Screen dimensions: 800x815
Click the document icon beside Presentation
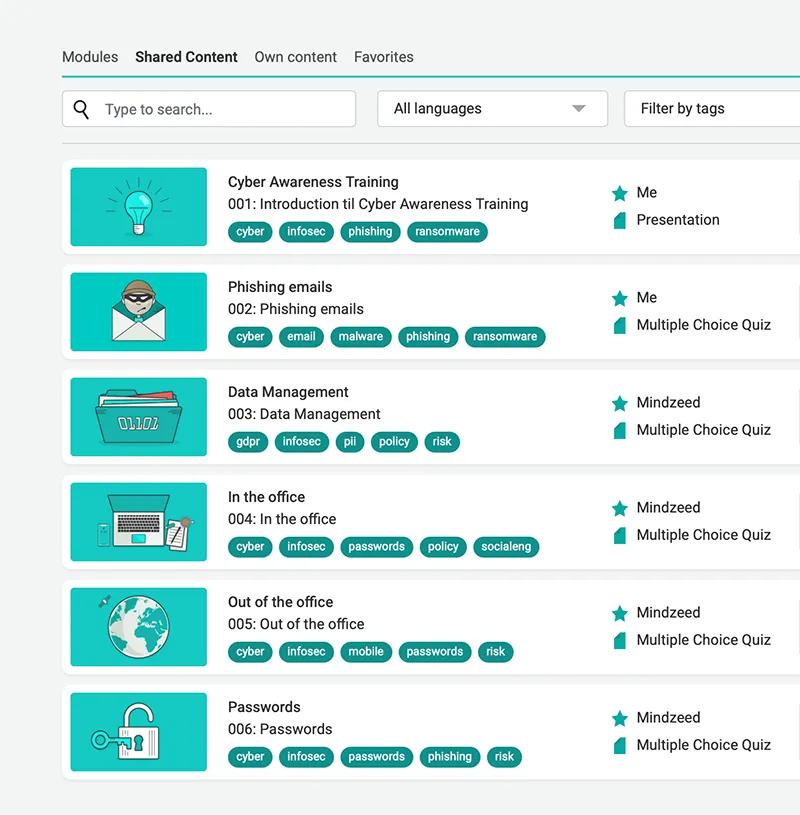tap(620, 220)
